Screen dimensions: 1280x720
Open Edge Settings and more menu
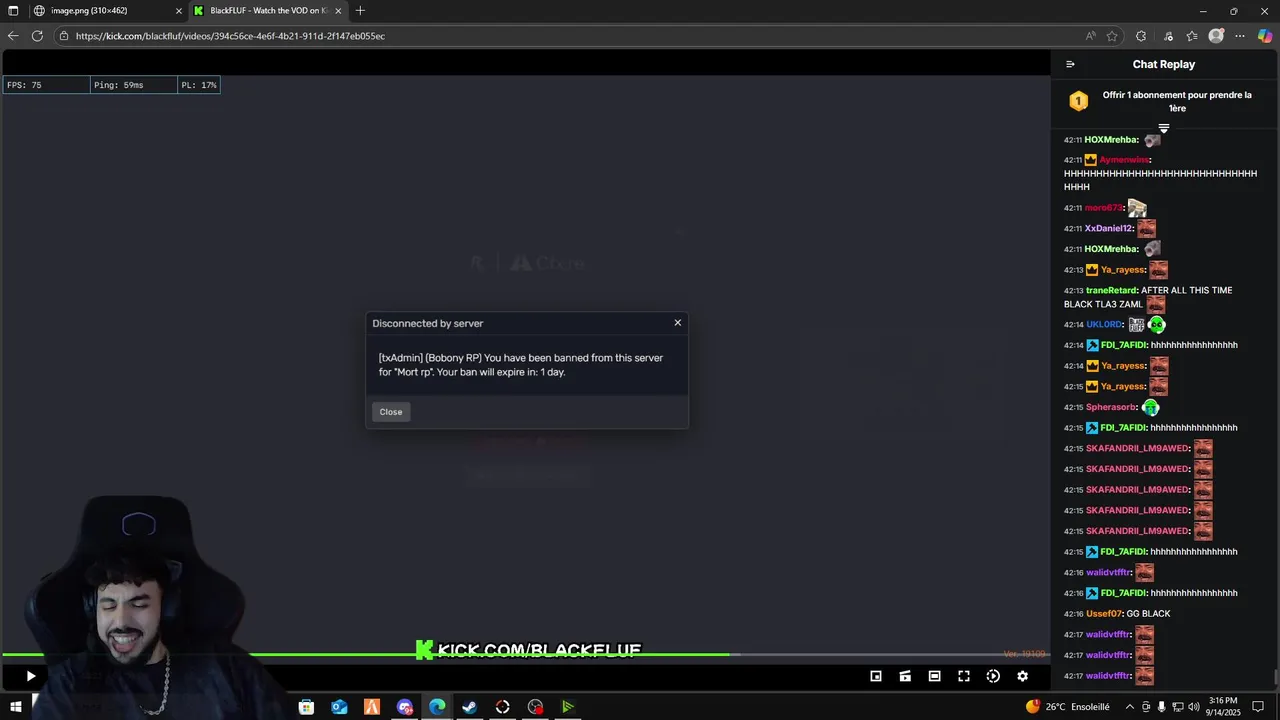(x=1240, y=36)
